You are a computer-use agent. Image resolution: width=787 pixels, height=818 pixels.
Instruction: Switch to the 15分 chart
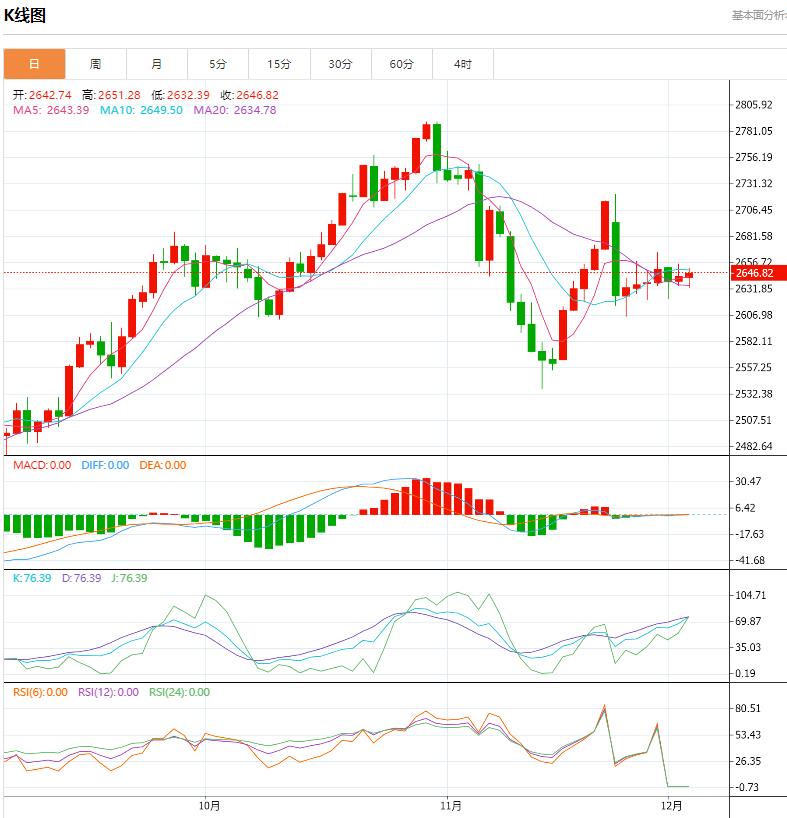(281, 62)
